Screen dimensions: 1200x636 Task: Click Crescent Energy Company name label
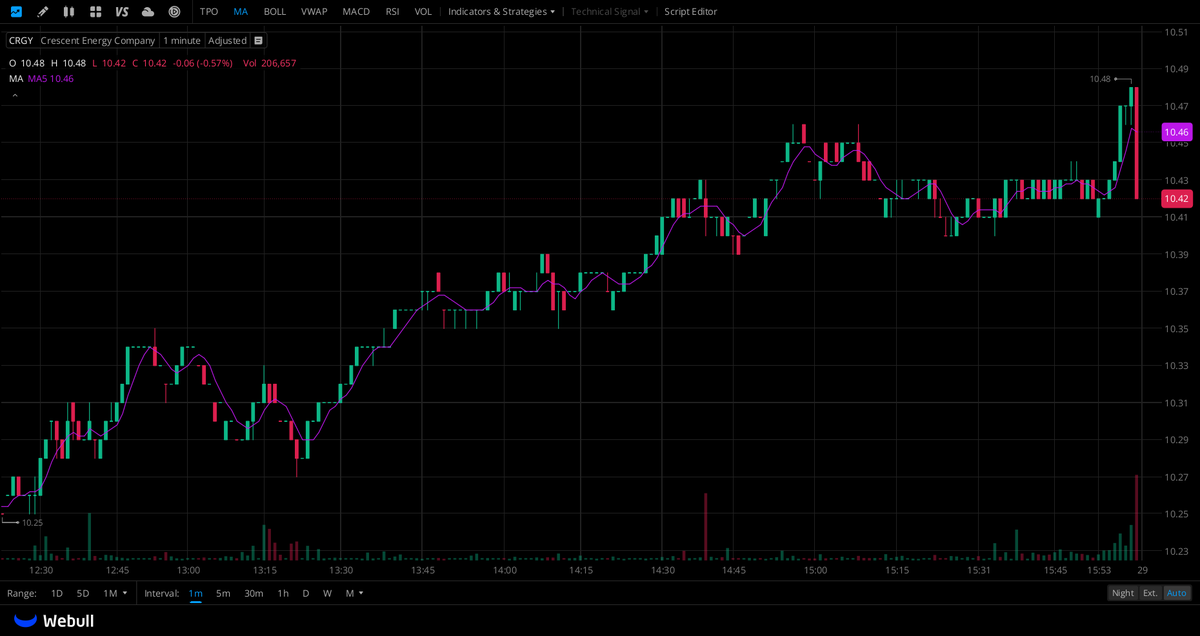98,41
